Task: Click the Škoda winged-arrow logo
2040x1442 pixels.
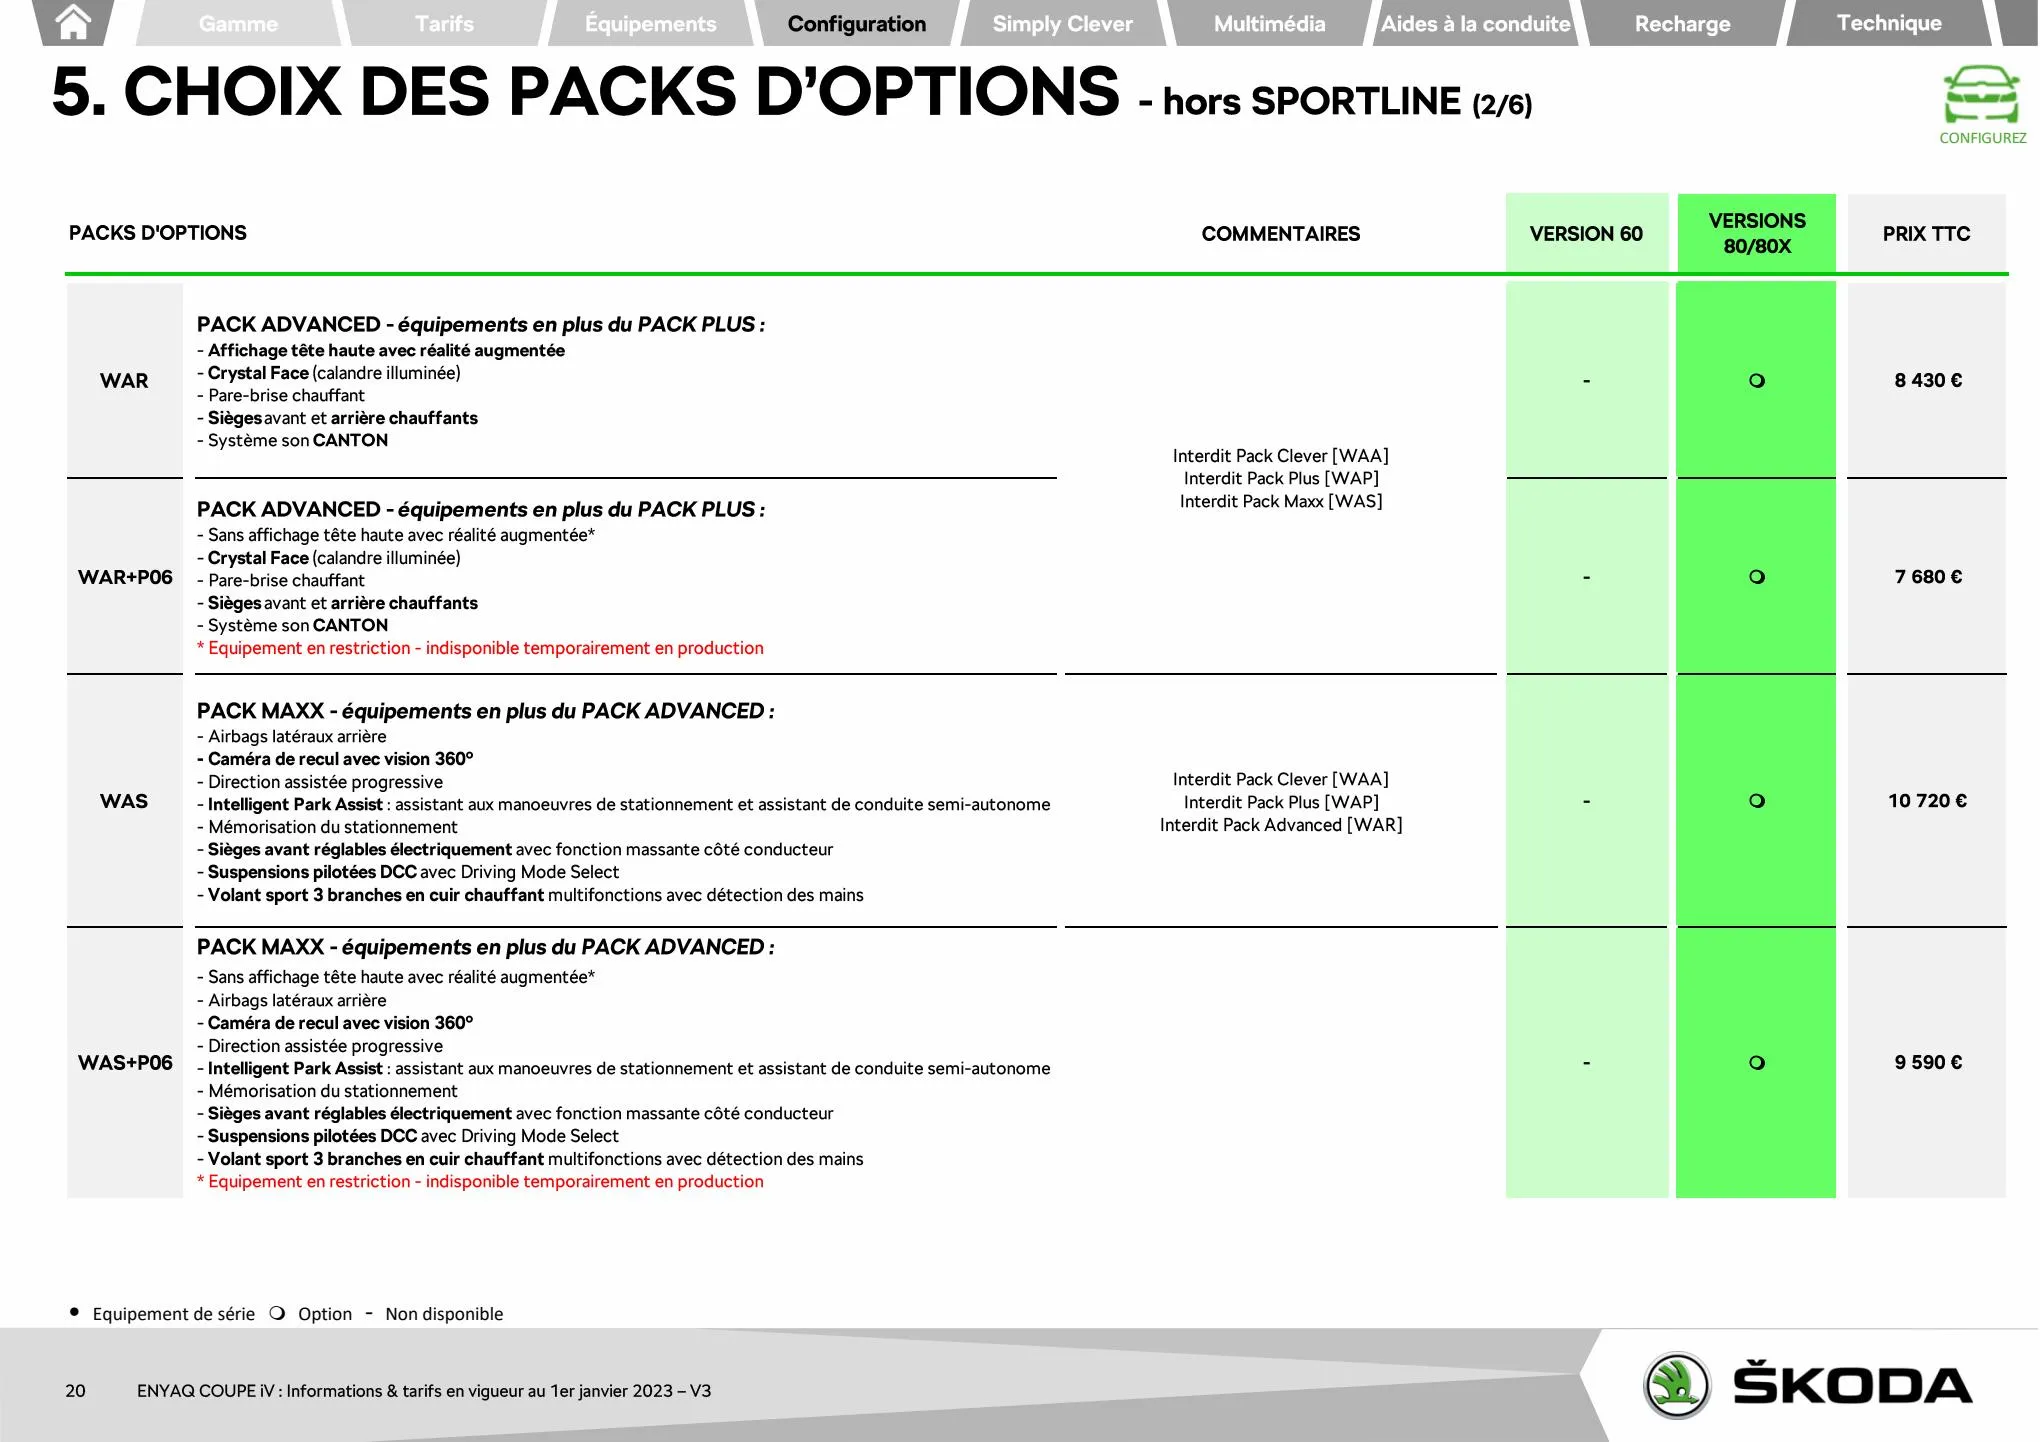Action: 1677,1385
